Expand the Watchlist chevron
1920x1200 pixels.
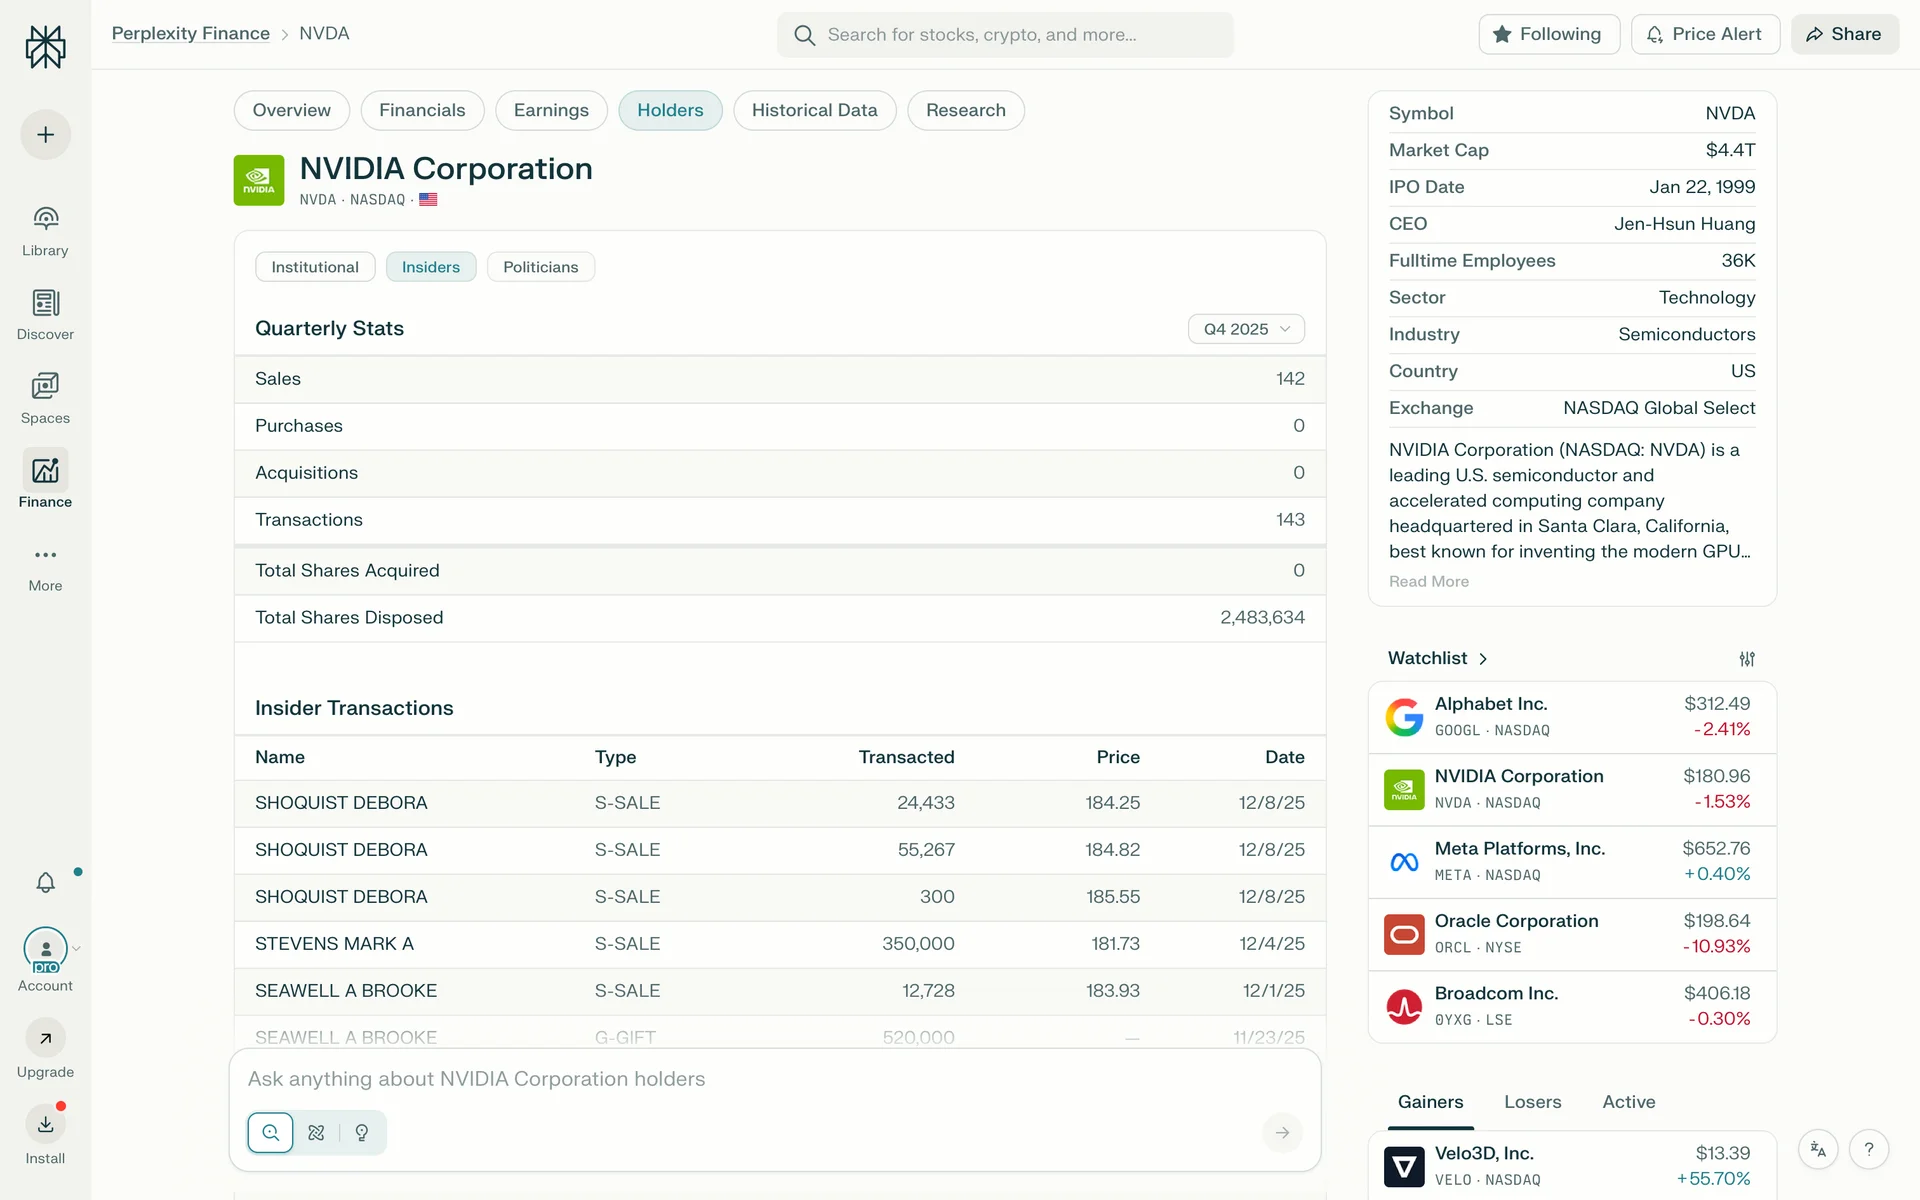point(1483,659)
